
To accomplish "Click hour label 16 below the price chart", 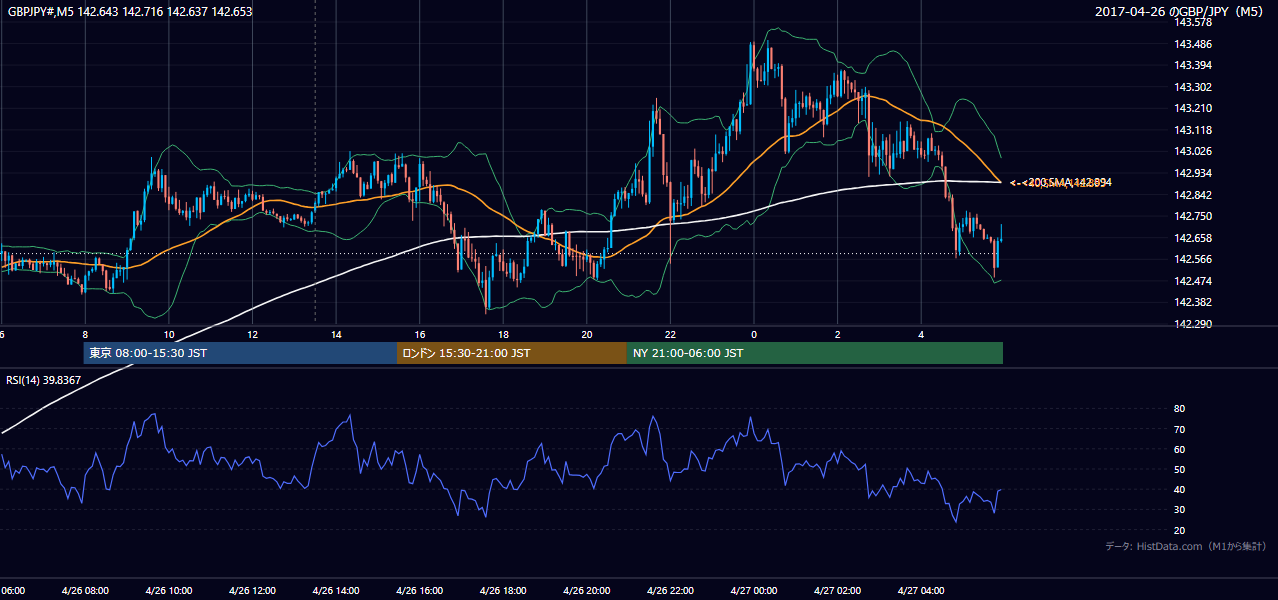I will 420,334.
